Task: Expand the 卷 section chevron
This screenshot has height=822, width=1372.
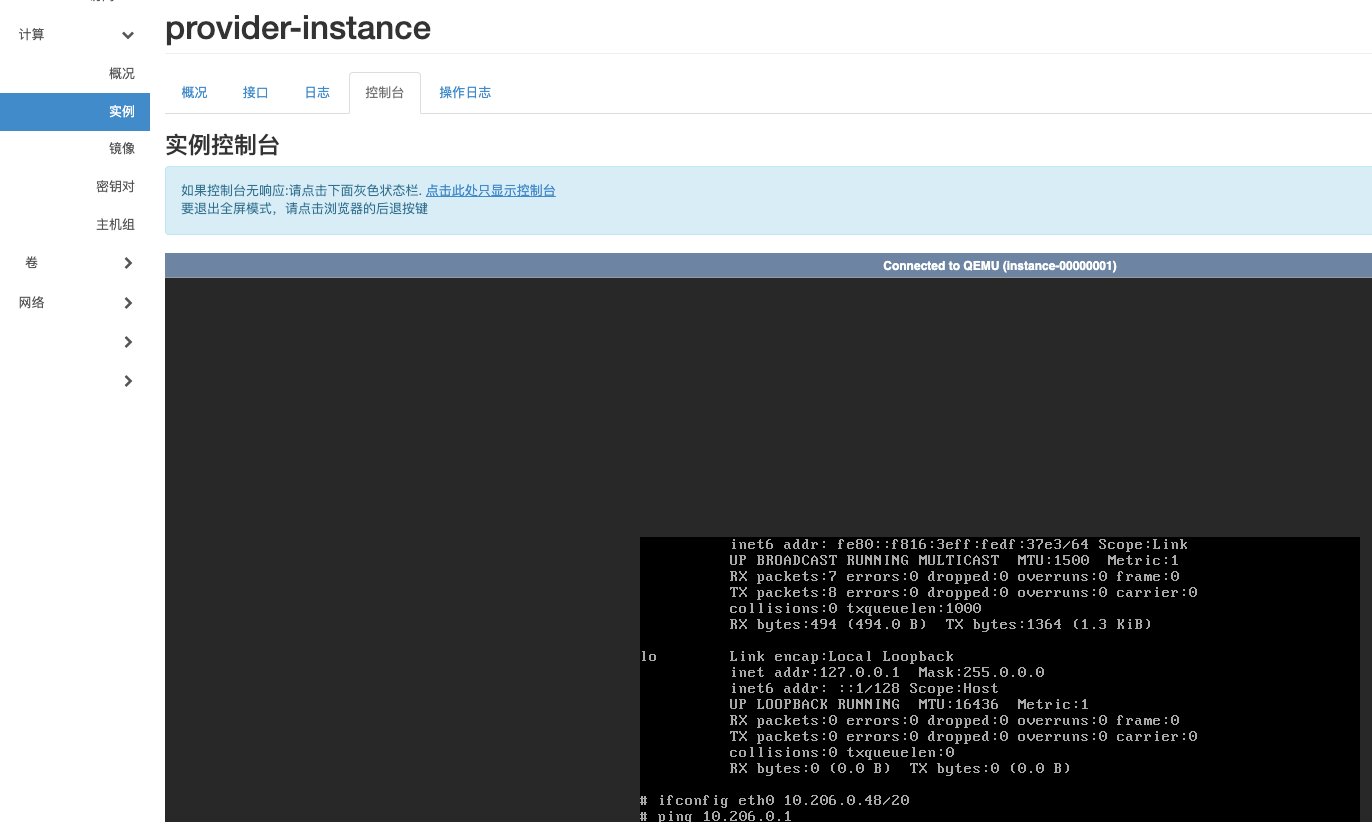Action: [128, 263]
